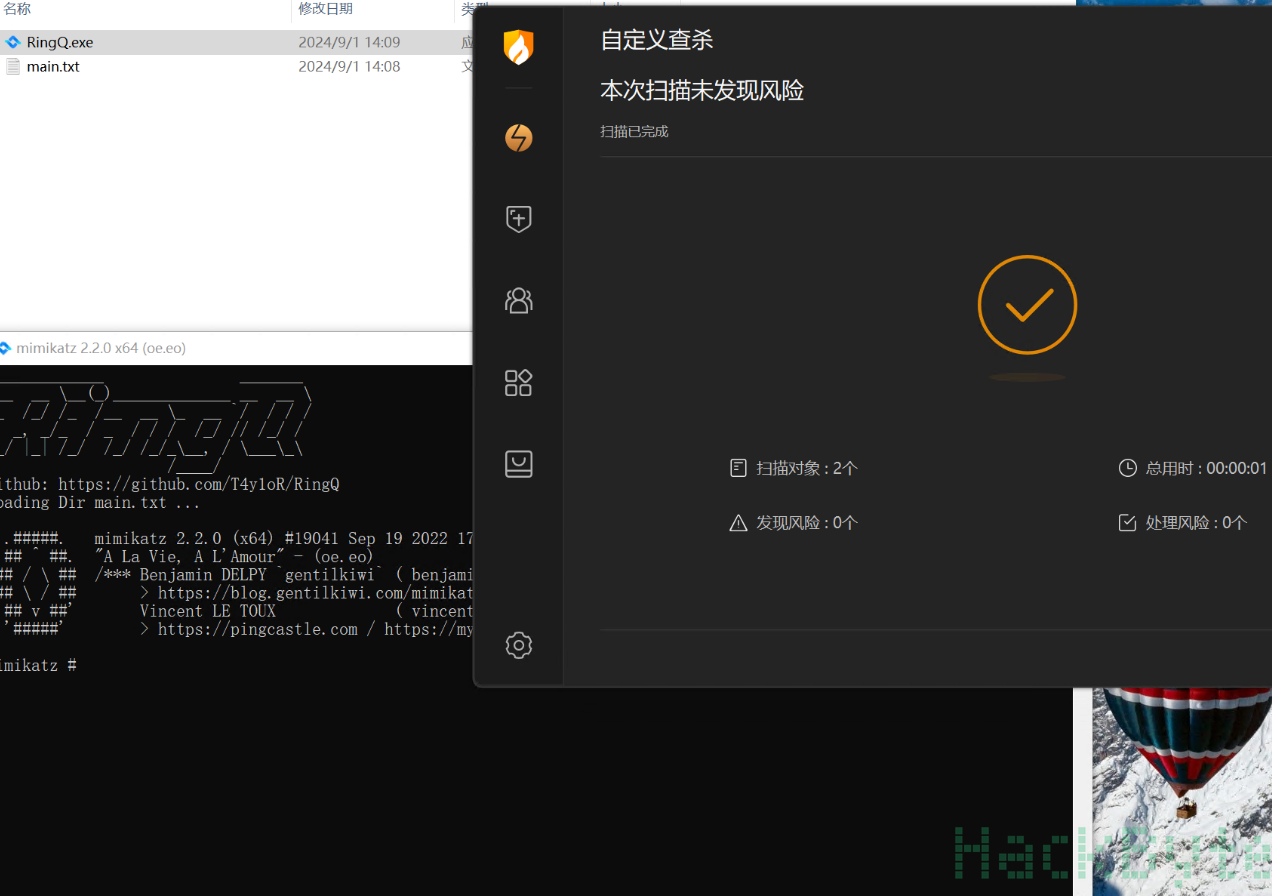The height and width of the screenshot is (896, 1272).
Task: Click the 'Benjamin DELPY' line in console
Action: click(284, 575)
